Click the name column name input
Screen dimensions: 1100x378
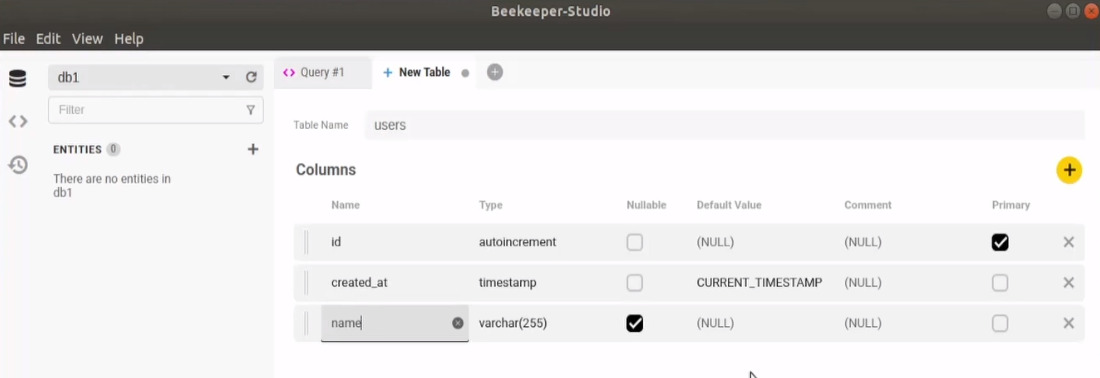point(395,323)
